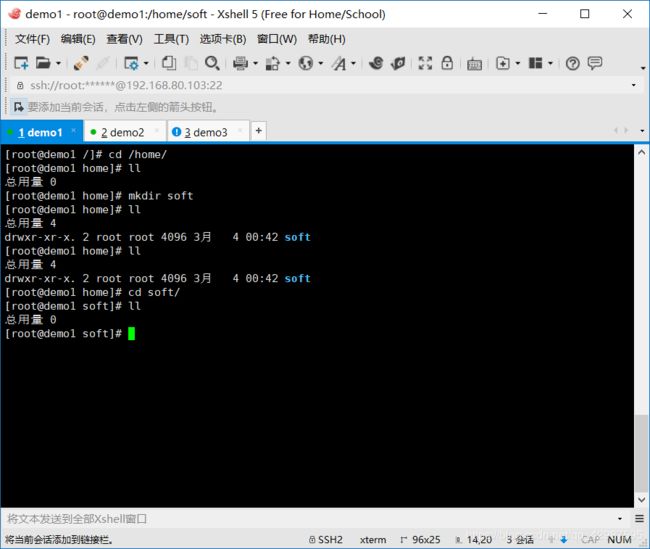Click the ssh address bar field
This screenshot has height=549, width=650.
coord(323,85)
